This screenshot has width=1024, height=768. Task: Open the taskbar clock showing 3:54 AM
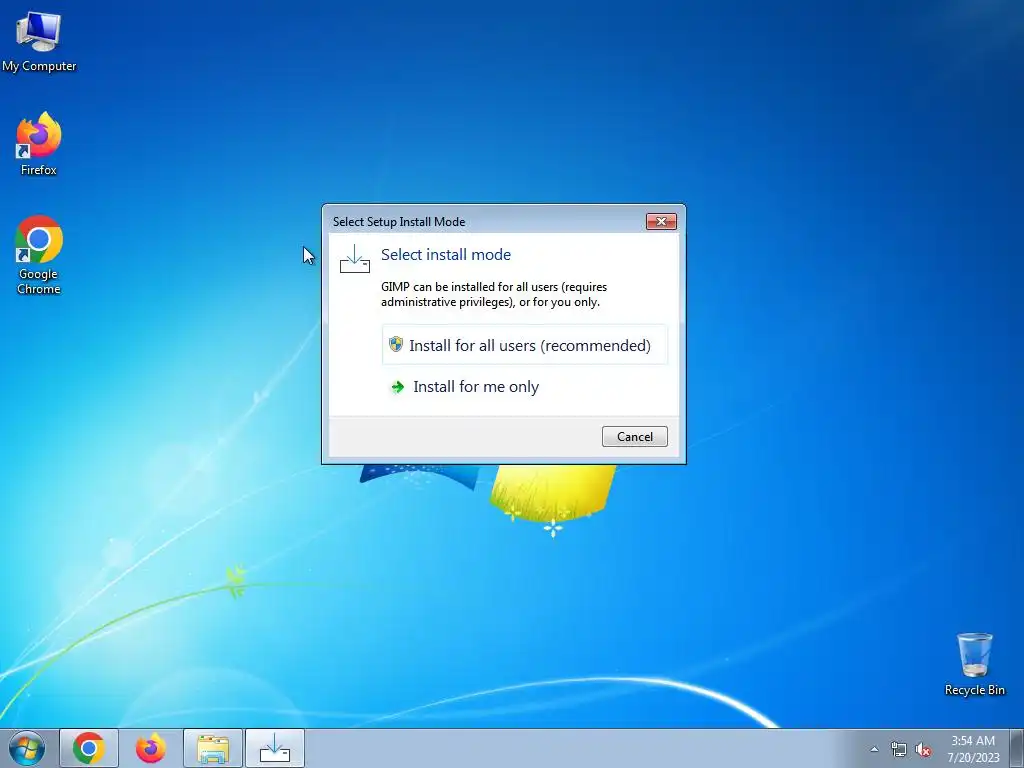point(973,748)
